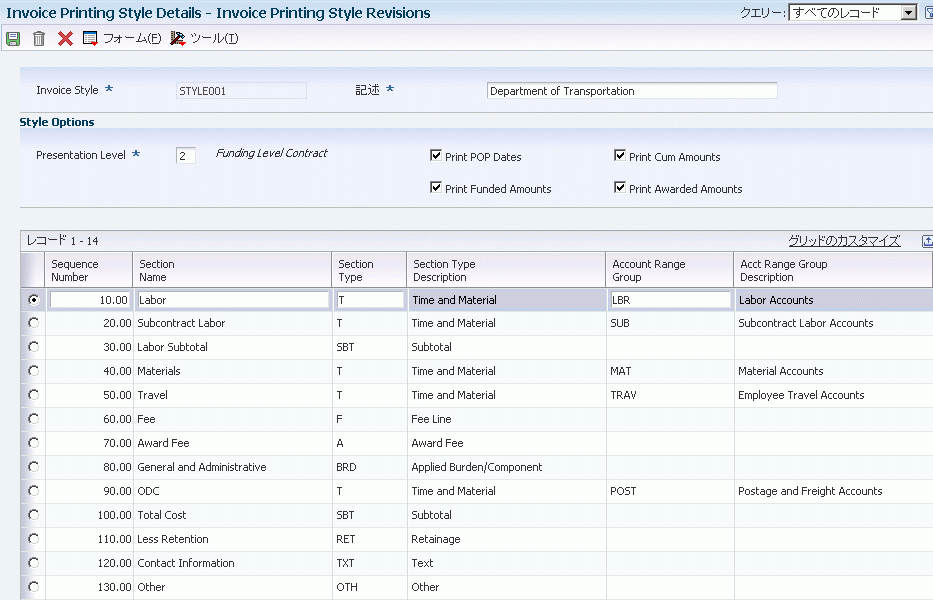933x600 pixels.
Task: Click the green Save disk icon
Action: pos(13,39)
